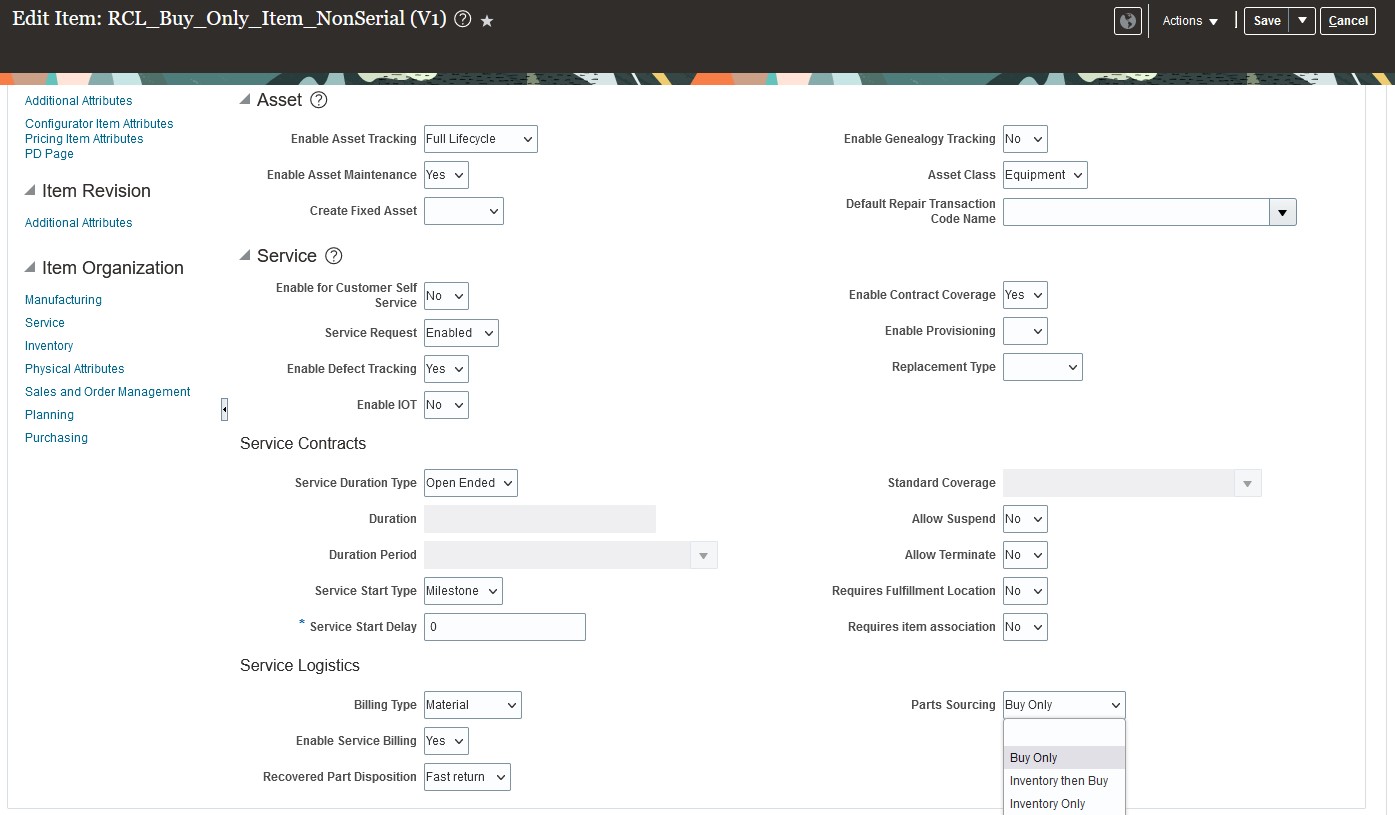Open the Recovered Part Disposition dropdown
The height and width of the screenshot is (815, 1395).
[x=467, y=777]
